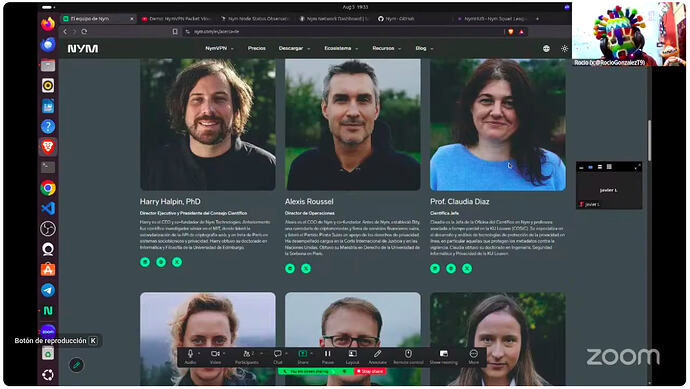Switch to the NymVPN Packet YouTube tab
This screenshot has height=389, width=690.
coord(177,19)
